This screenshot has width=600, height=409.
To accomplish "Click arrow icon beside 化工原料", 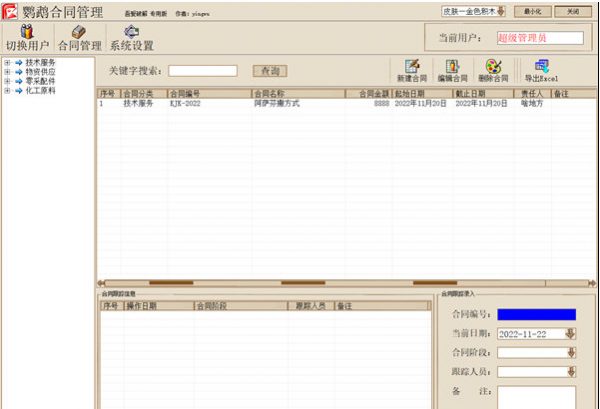I will coord(19,91).
